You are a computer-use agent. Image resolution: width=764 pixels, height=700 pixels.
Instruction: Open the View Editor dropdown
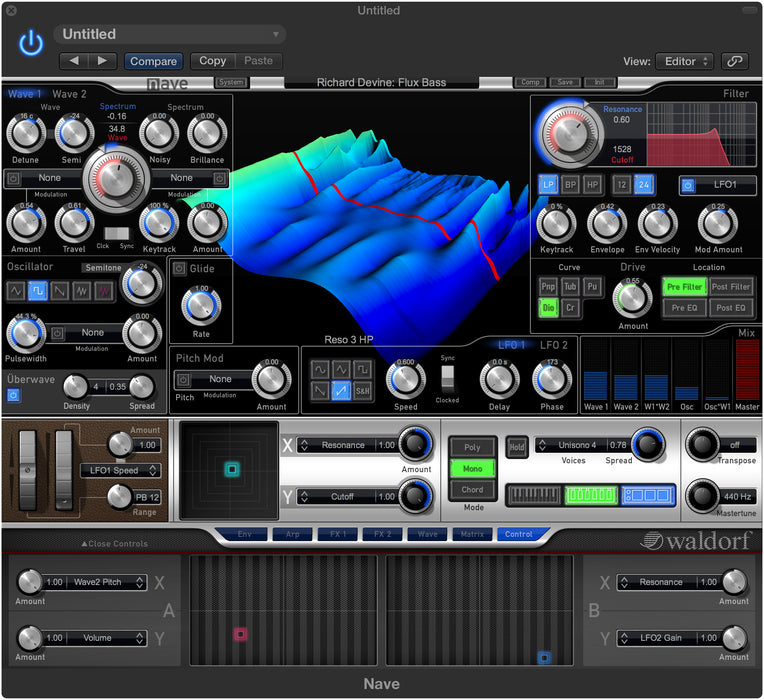tap(684, 61)
